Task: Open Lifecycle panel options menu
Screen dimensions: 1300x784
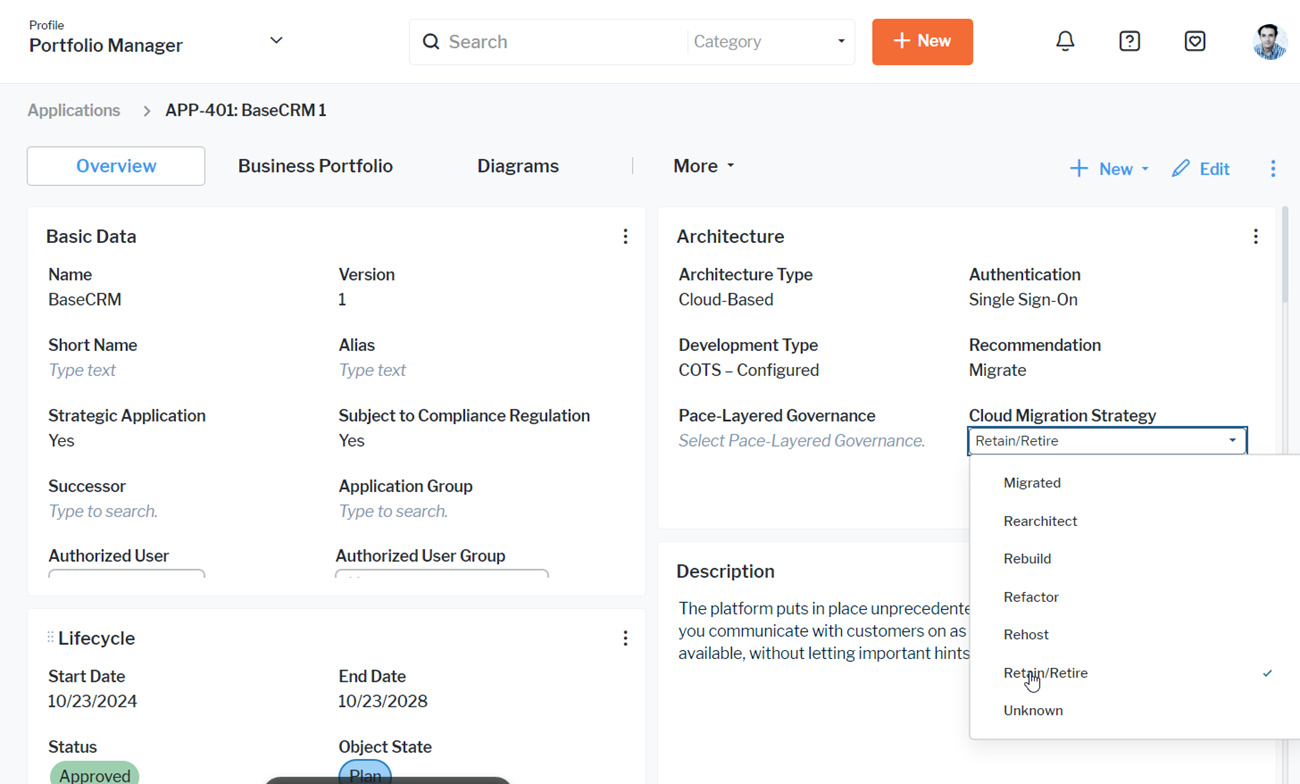Action: 625,638
